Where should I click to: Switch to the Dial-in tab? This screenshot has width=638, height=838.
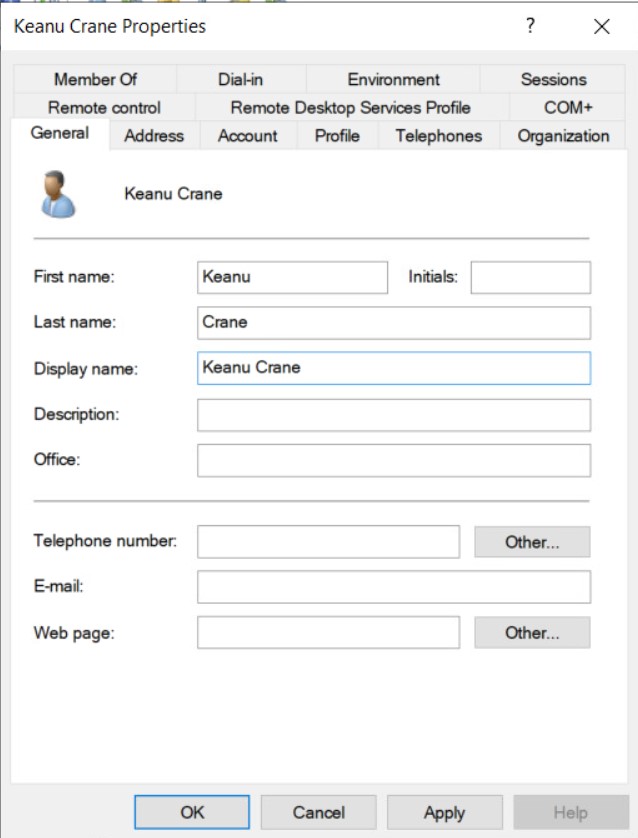click(240, 79)
